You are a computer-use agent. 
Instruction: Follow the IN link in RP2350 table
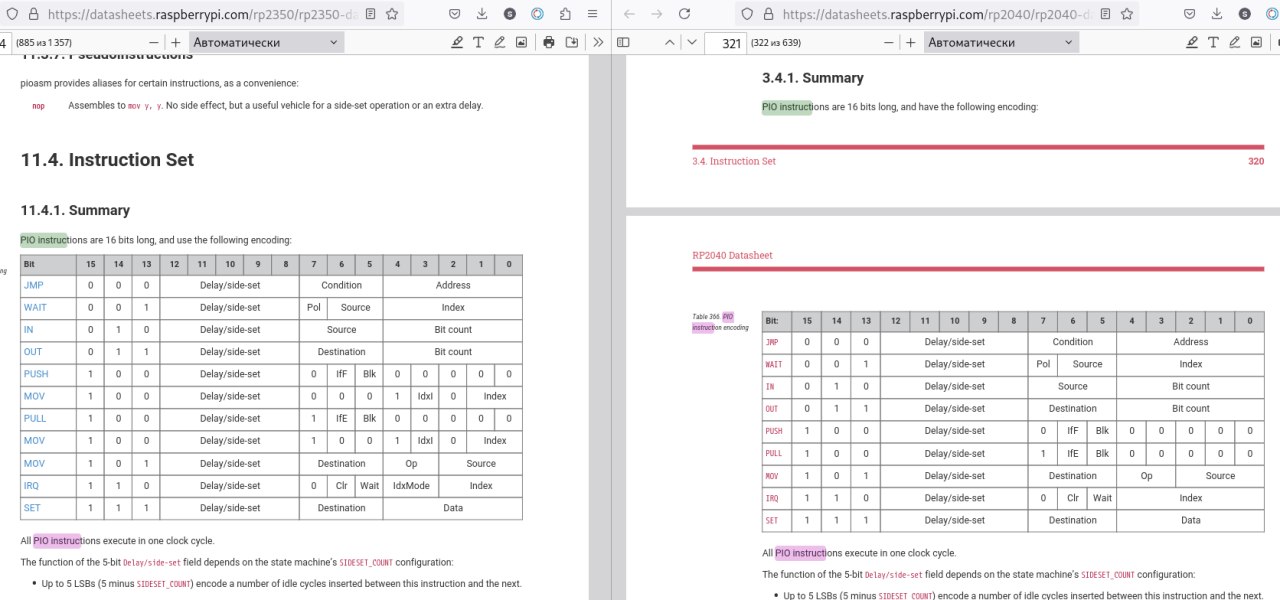point(28,329)
